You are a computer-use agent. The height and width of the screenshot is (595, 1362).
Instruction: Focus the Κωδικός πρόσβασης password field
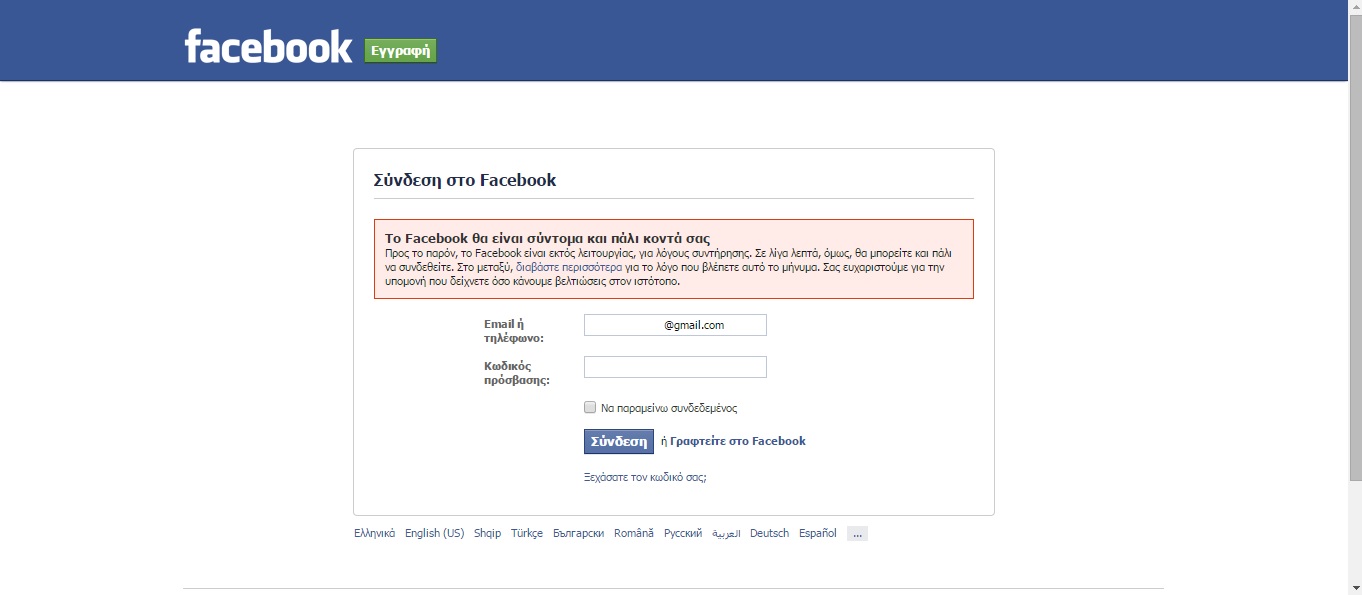(675, 367)
